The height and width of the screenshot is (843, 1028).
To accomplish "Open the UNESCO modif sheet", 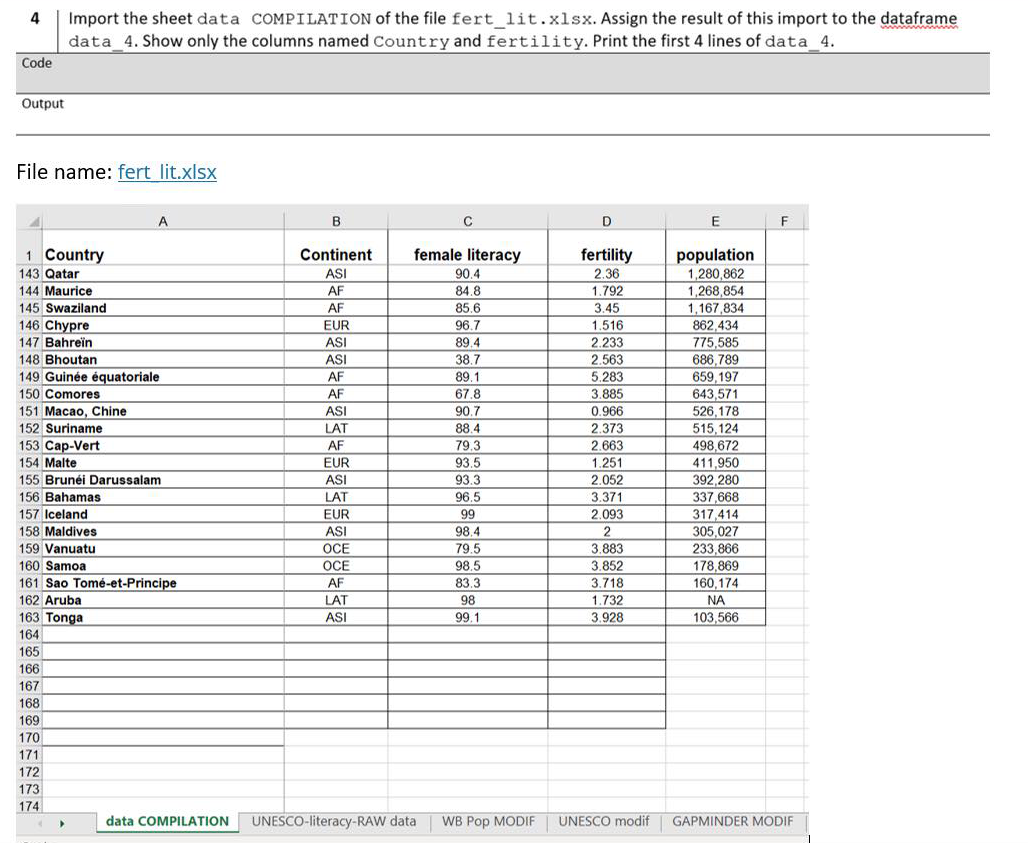I will 603,821.
